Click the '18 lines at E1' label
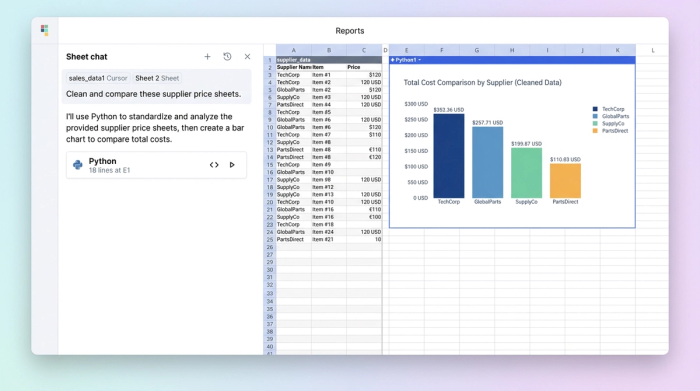 pyautogui.click(x=109, y=170)
